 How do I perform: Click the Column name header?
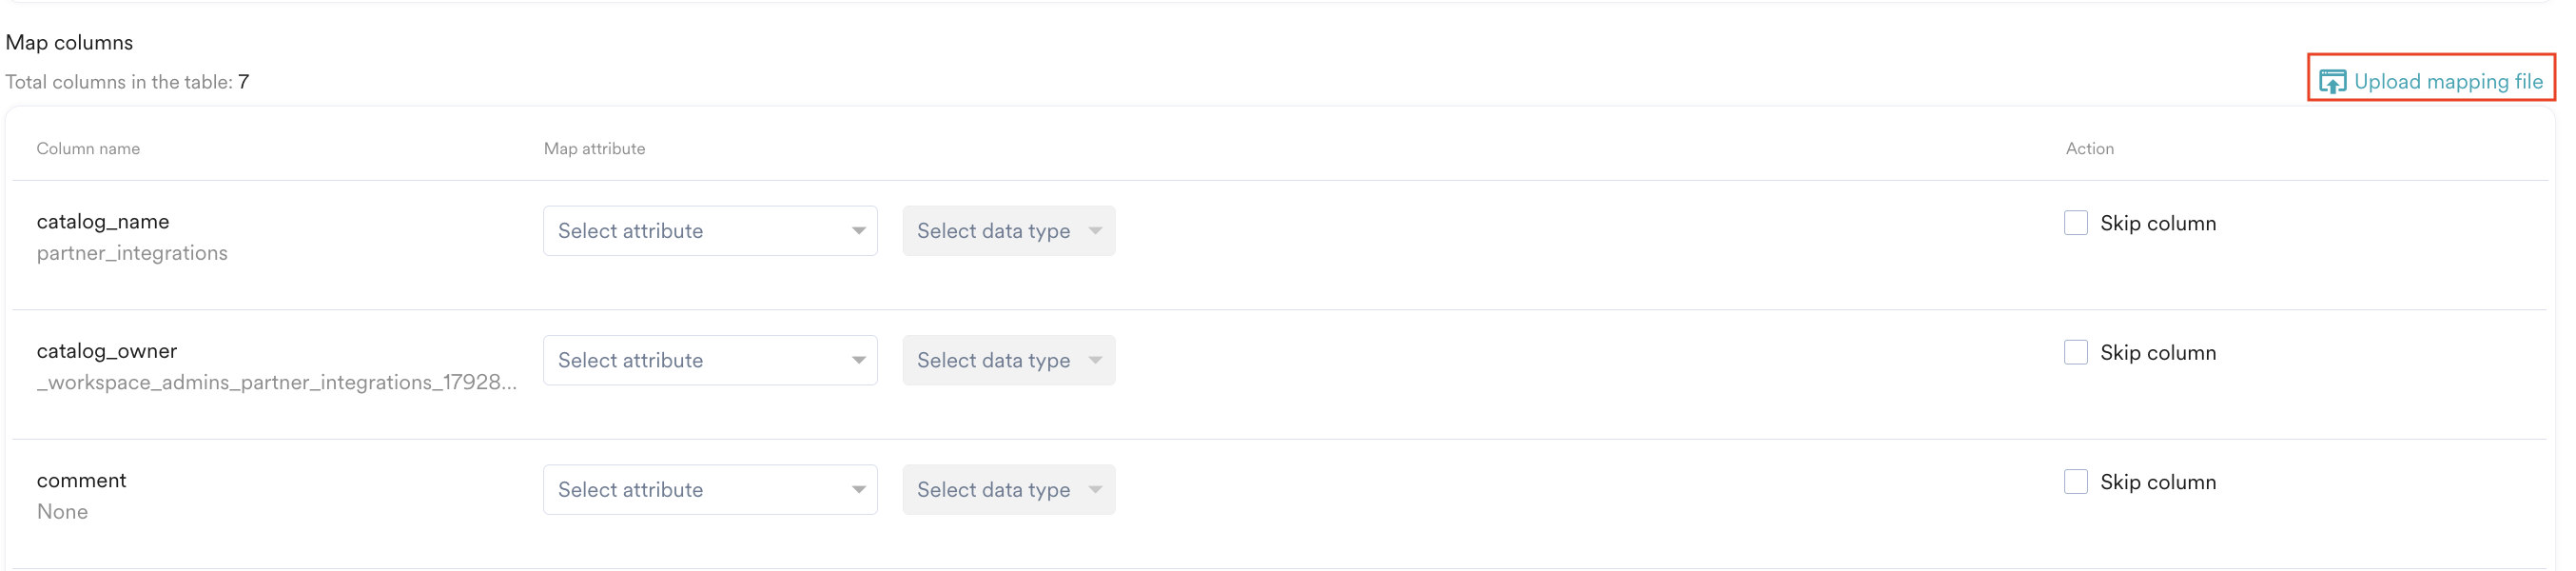[x=88, y=148]
